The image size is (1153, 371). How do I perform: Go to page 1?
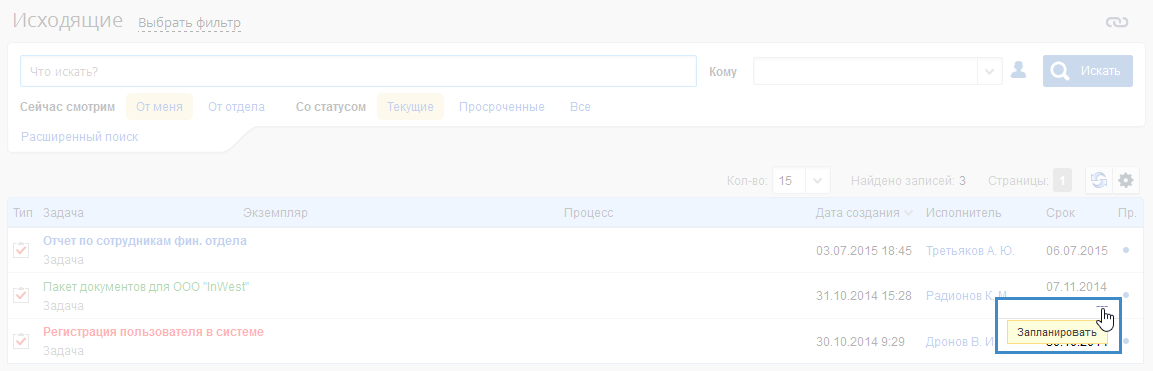pos(1062,180)
